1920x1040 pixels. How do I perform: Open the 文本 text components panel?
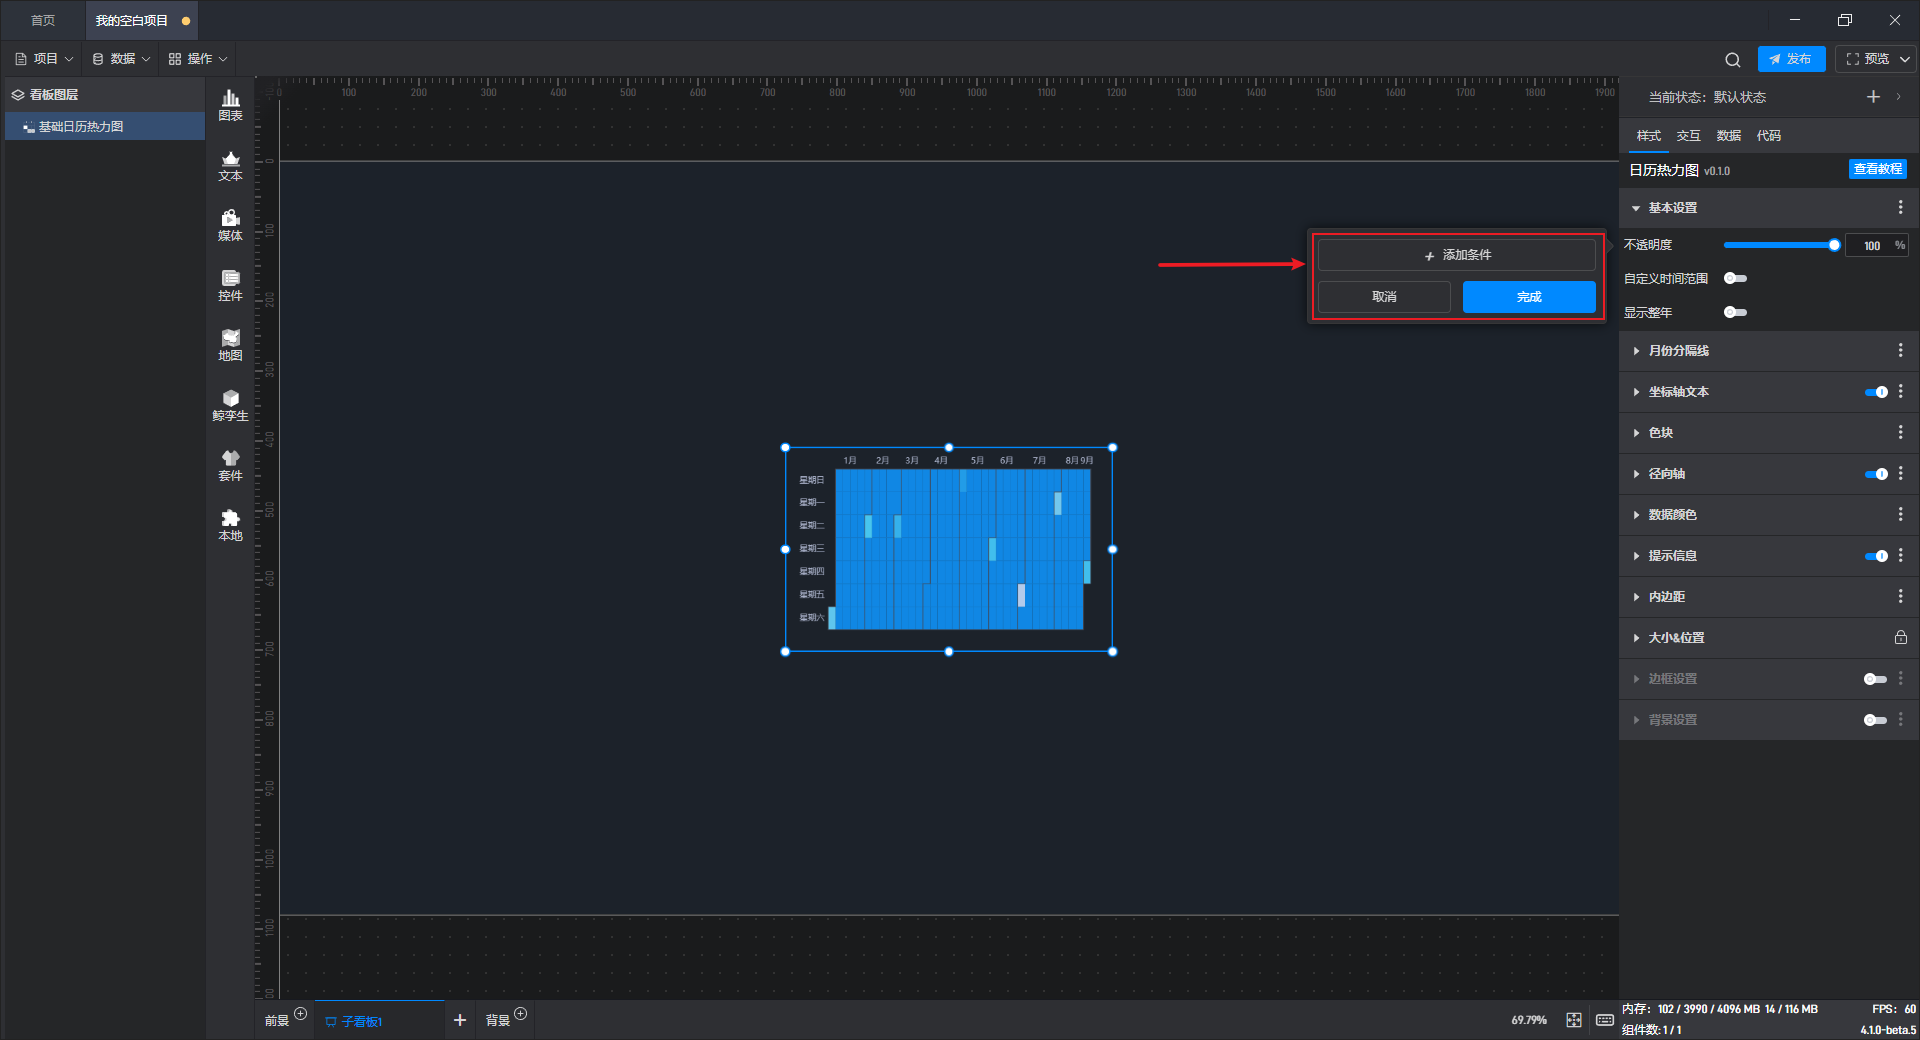tap(230, 165)
